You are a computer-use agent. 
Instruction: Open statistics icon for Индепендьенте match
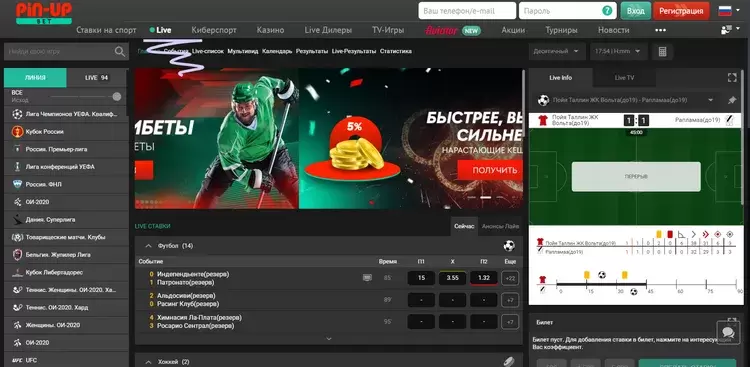pos(367,278)
